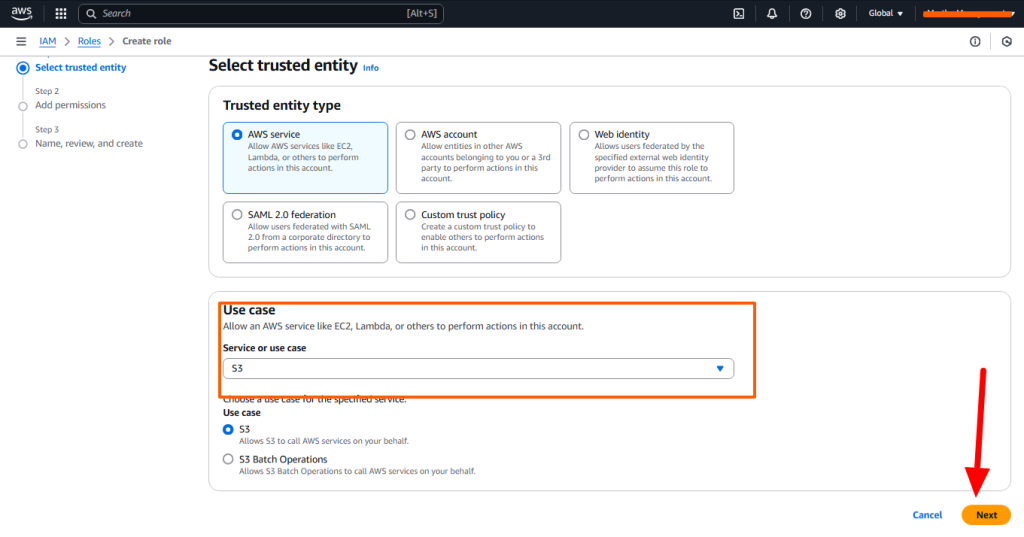Select the Web identity trusted entity
This screenshot has width=1024, height=537.
click(x=652, y=157)
